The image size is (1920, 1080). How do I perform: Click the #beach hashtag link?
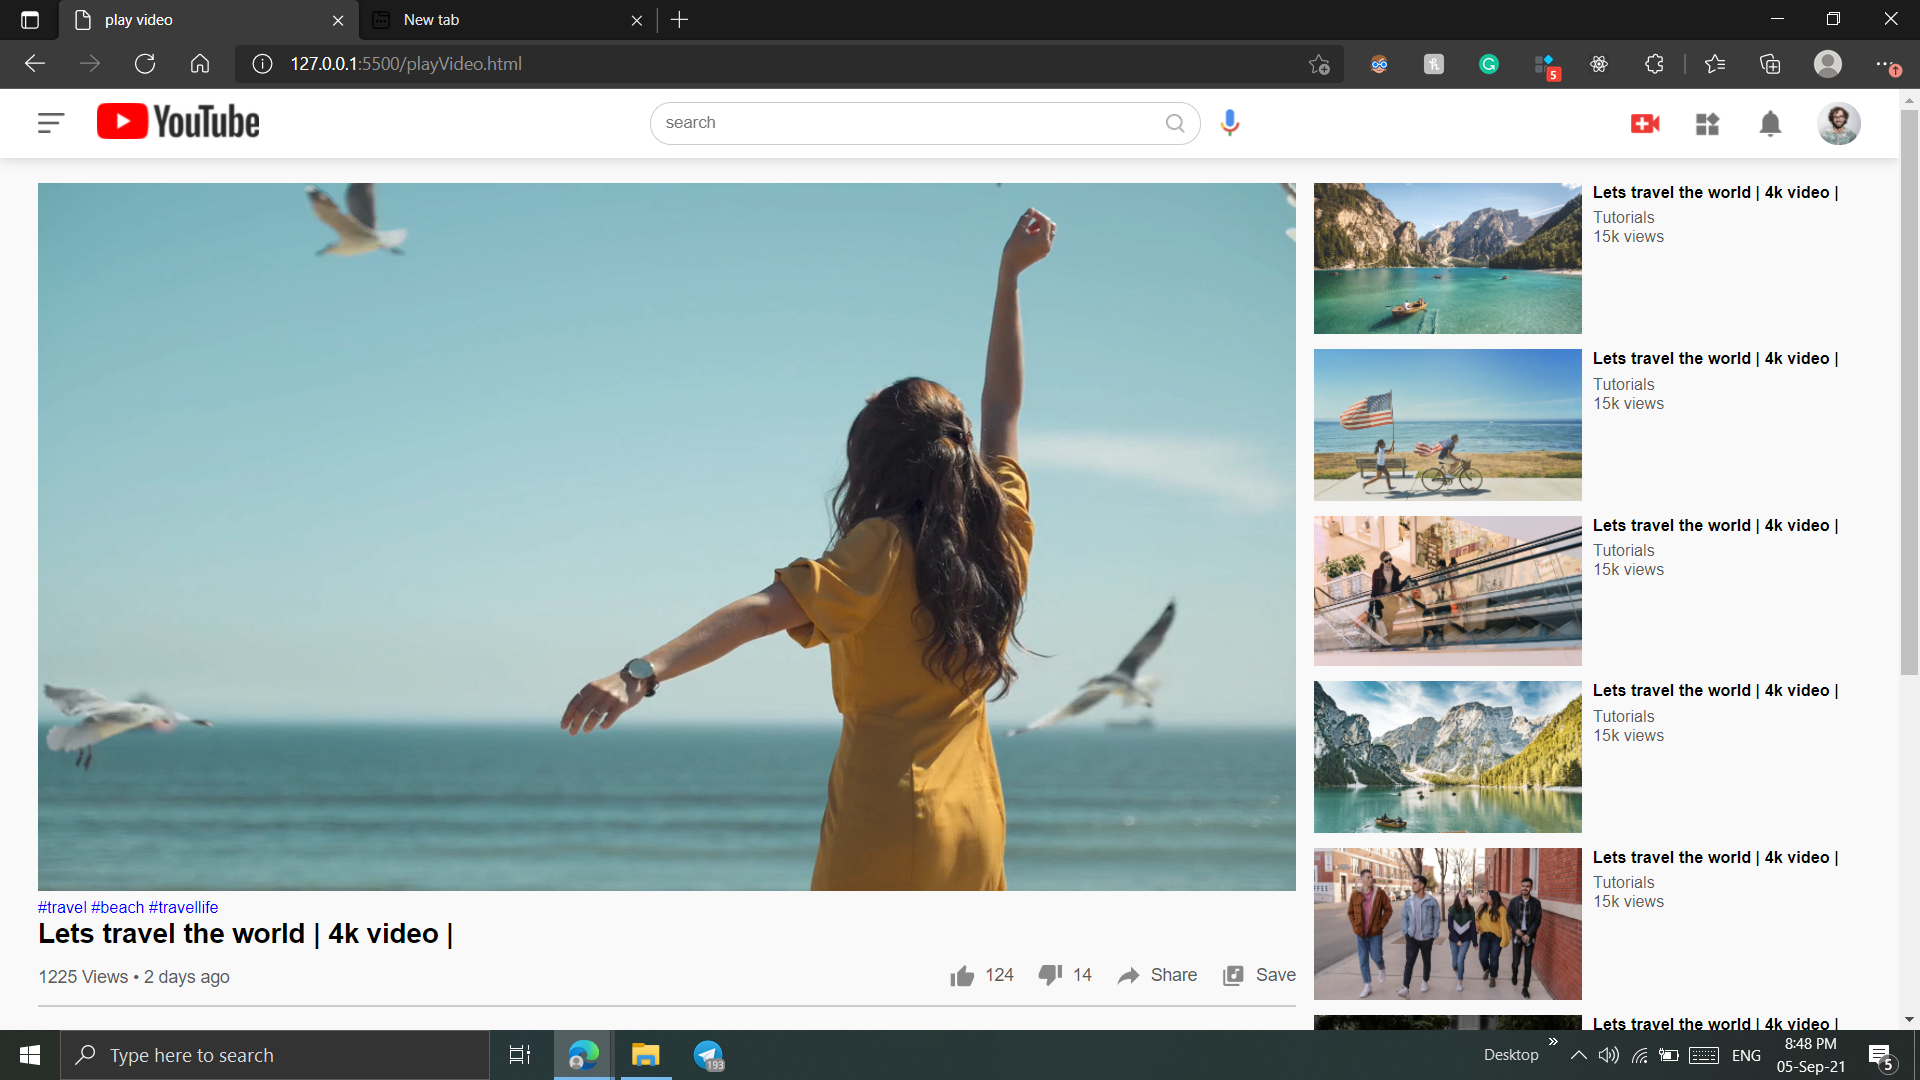click(117, 907)
